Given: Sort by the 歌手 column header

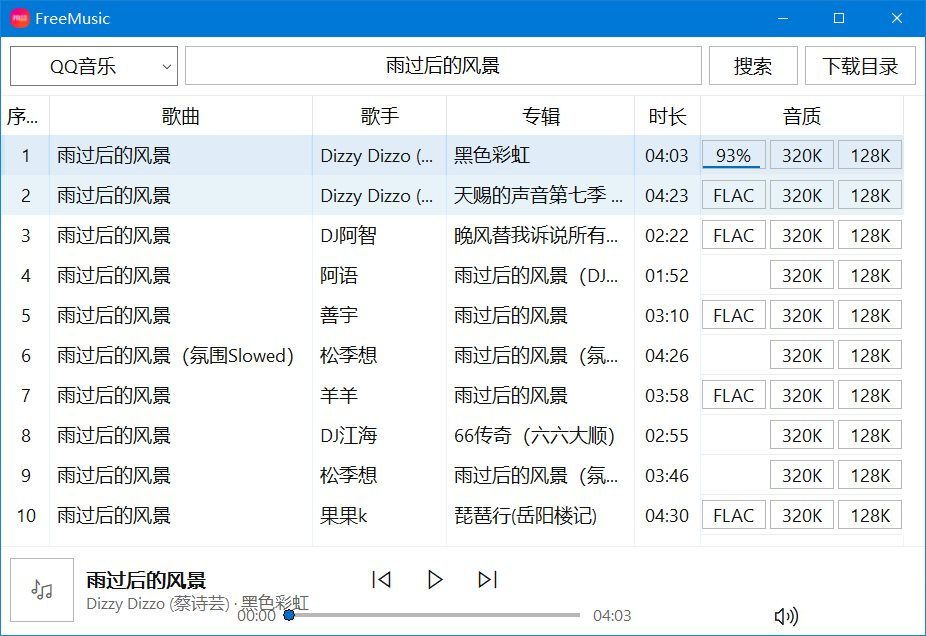Looking at the screenshot, I should click(379, 116).
